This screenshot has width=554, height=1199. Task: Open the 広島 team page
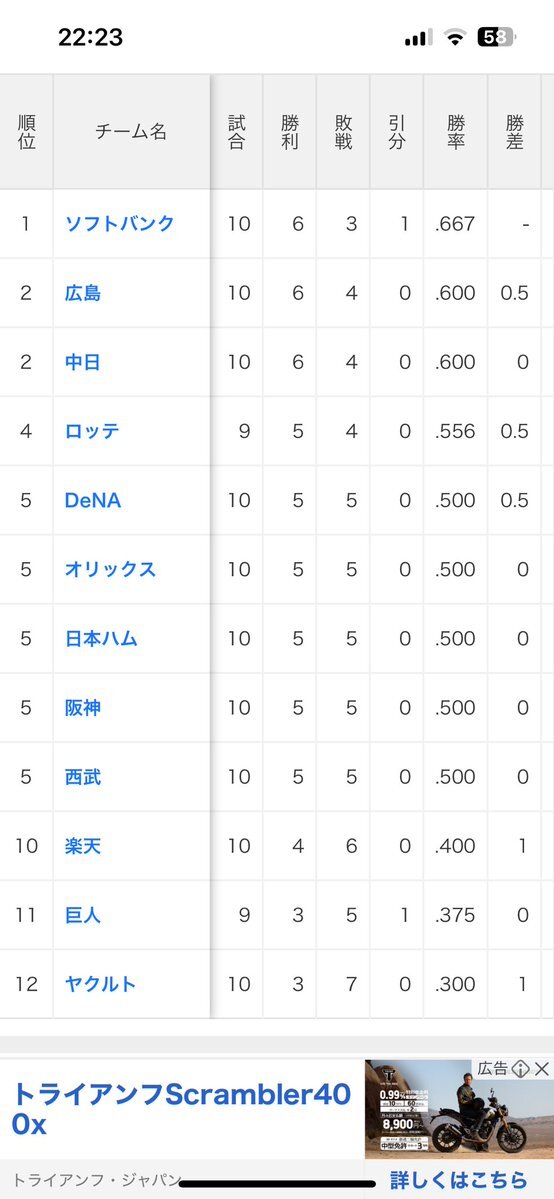point(83,293)
